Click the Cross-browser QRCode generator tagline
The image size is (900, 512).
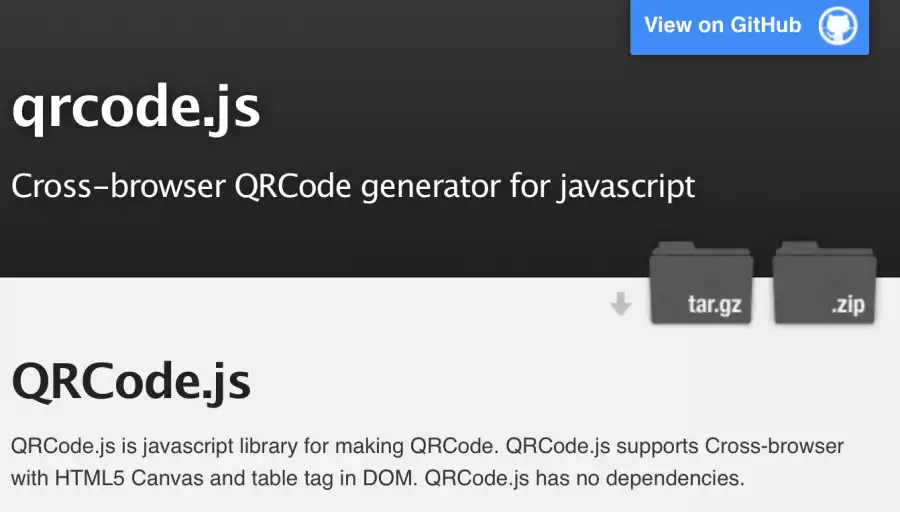coord(353,187)
